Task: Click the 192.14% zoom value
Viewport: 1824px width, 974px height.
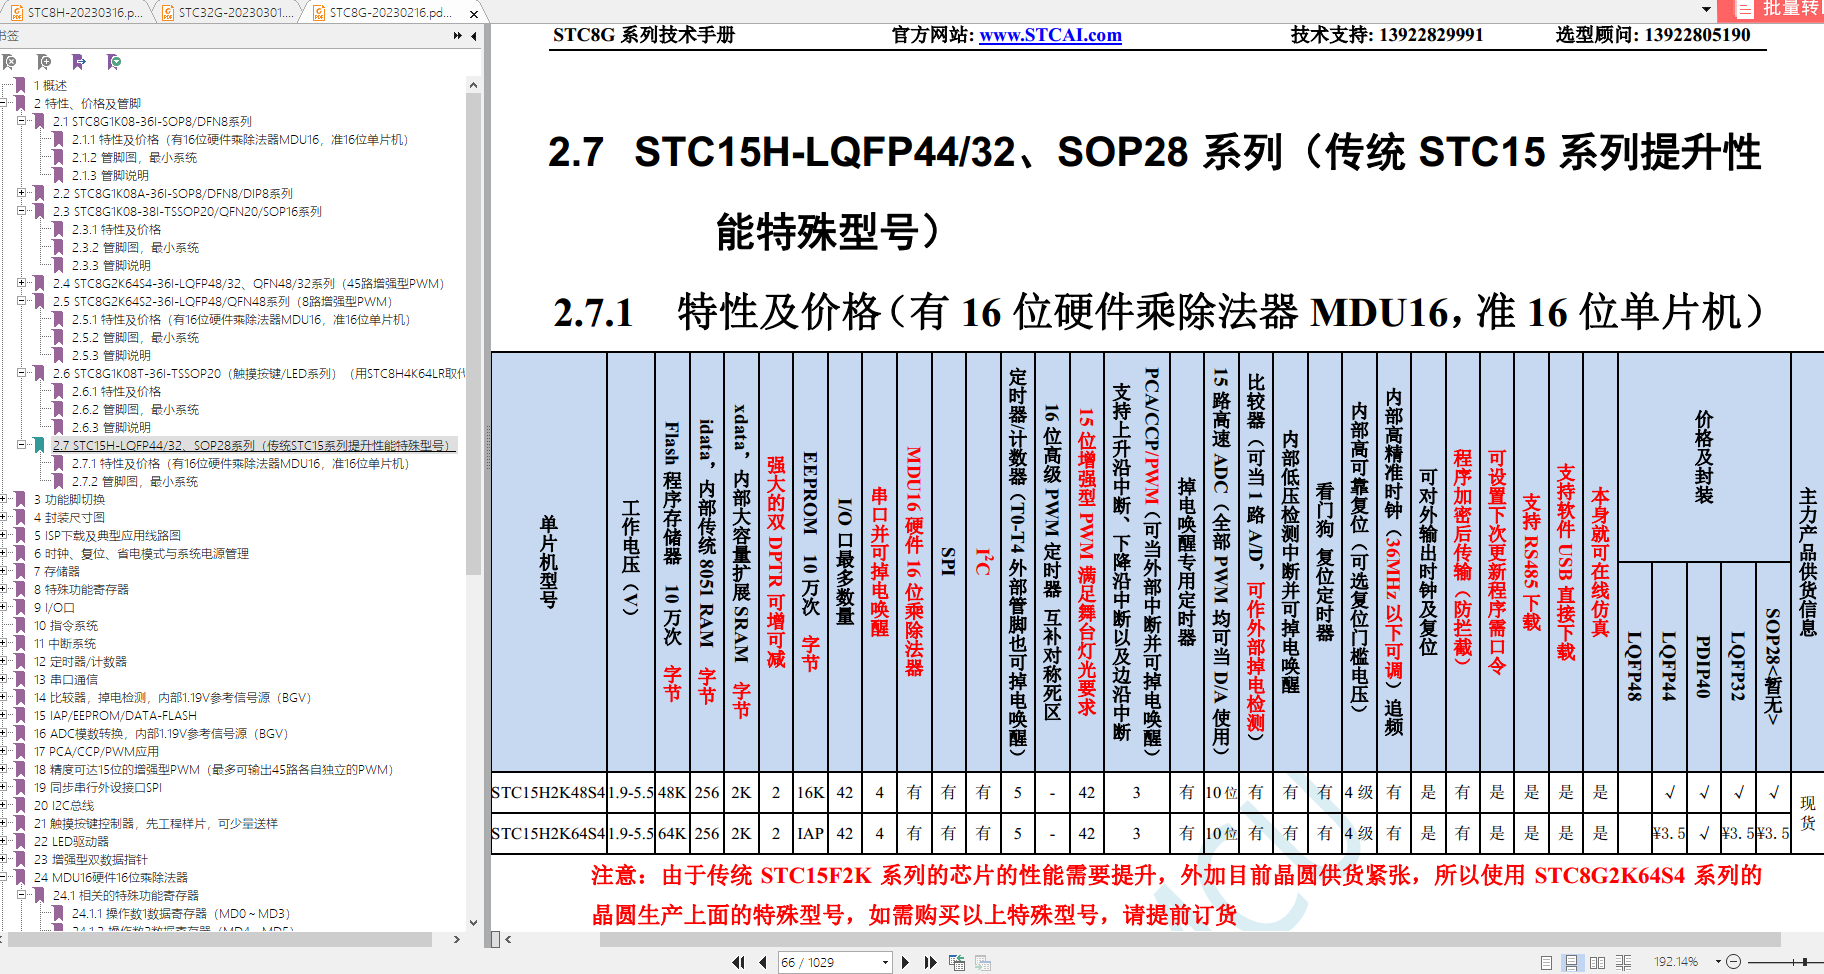Action: point(1676,962)
